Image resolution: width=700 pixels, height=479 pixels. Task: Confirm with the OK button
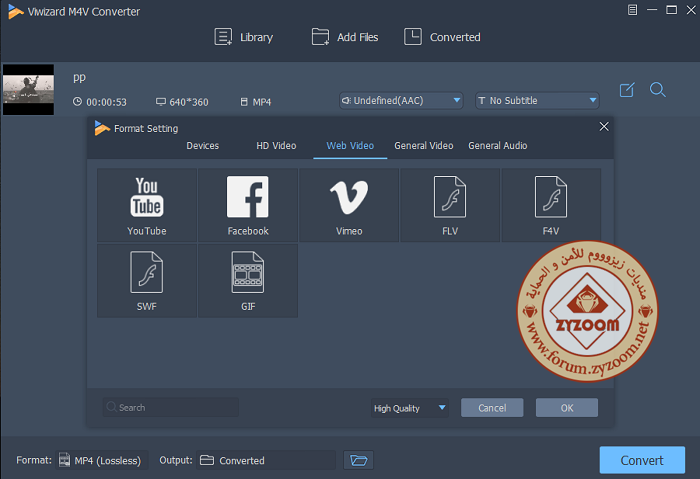tap(567, 408)
